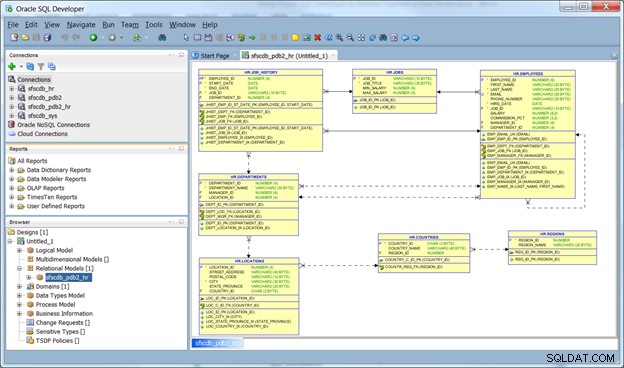Select the arrow pointer Select tool
This screenshot has height=368, width=624.
pyautogui.click(x=186, y=37)
